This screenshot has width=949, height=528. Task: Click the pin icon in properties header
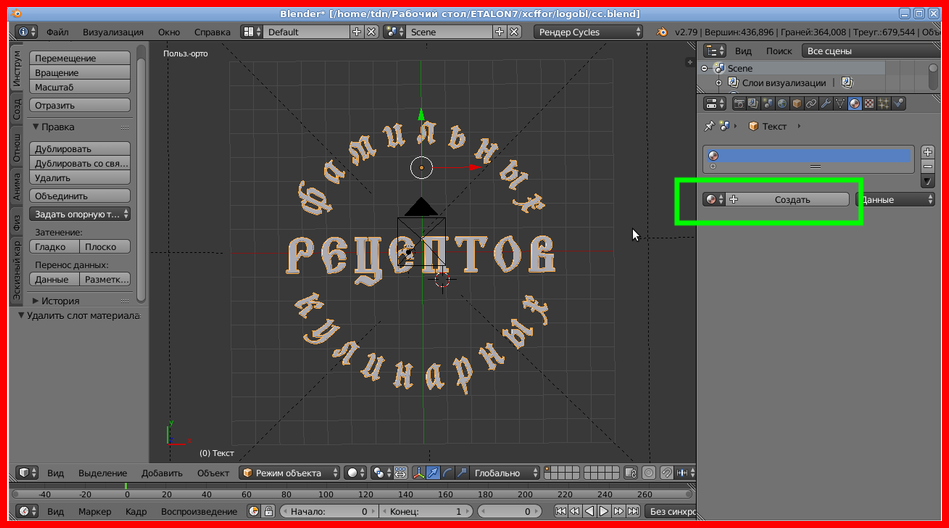point(710,127)
